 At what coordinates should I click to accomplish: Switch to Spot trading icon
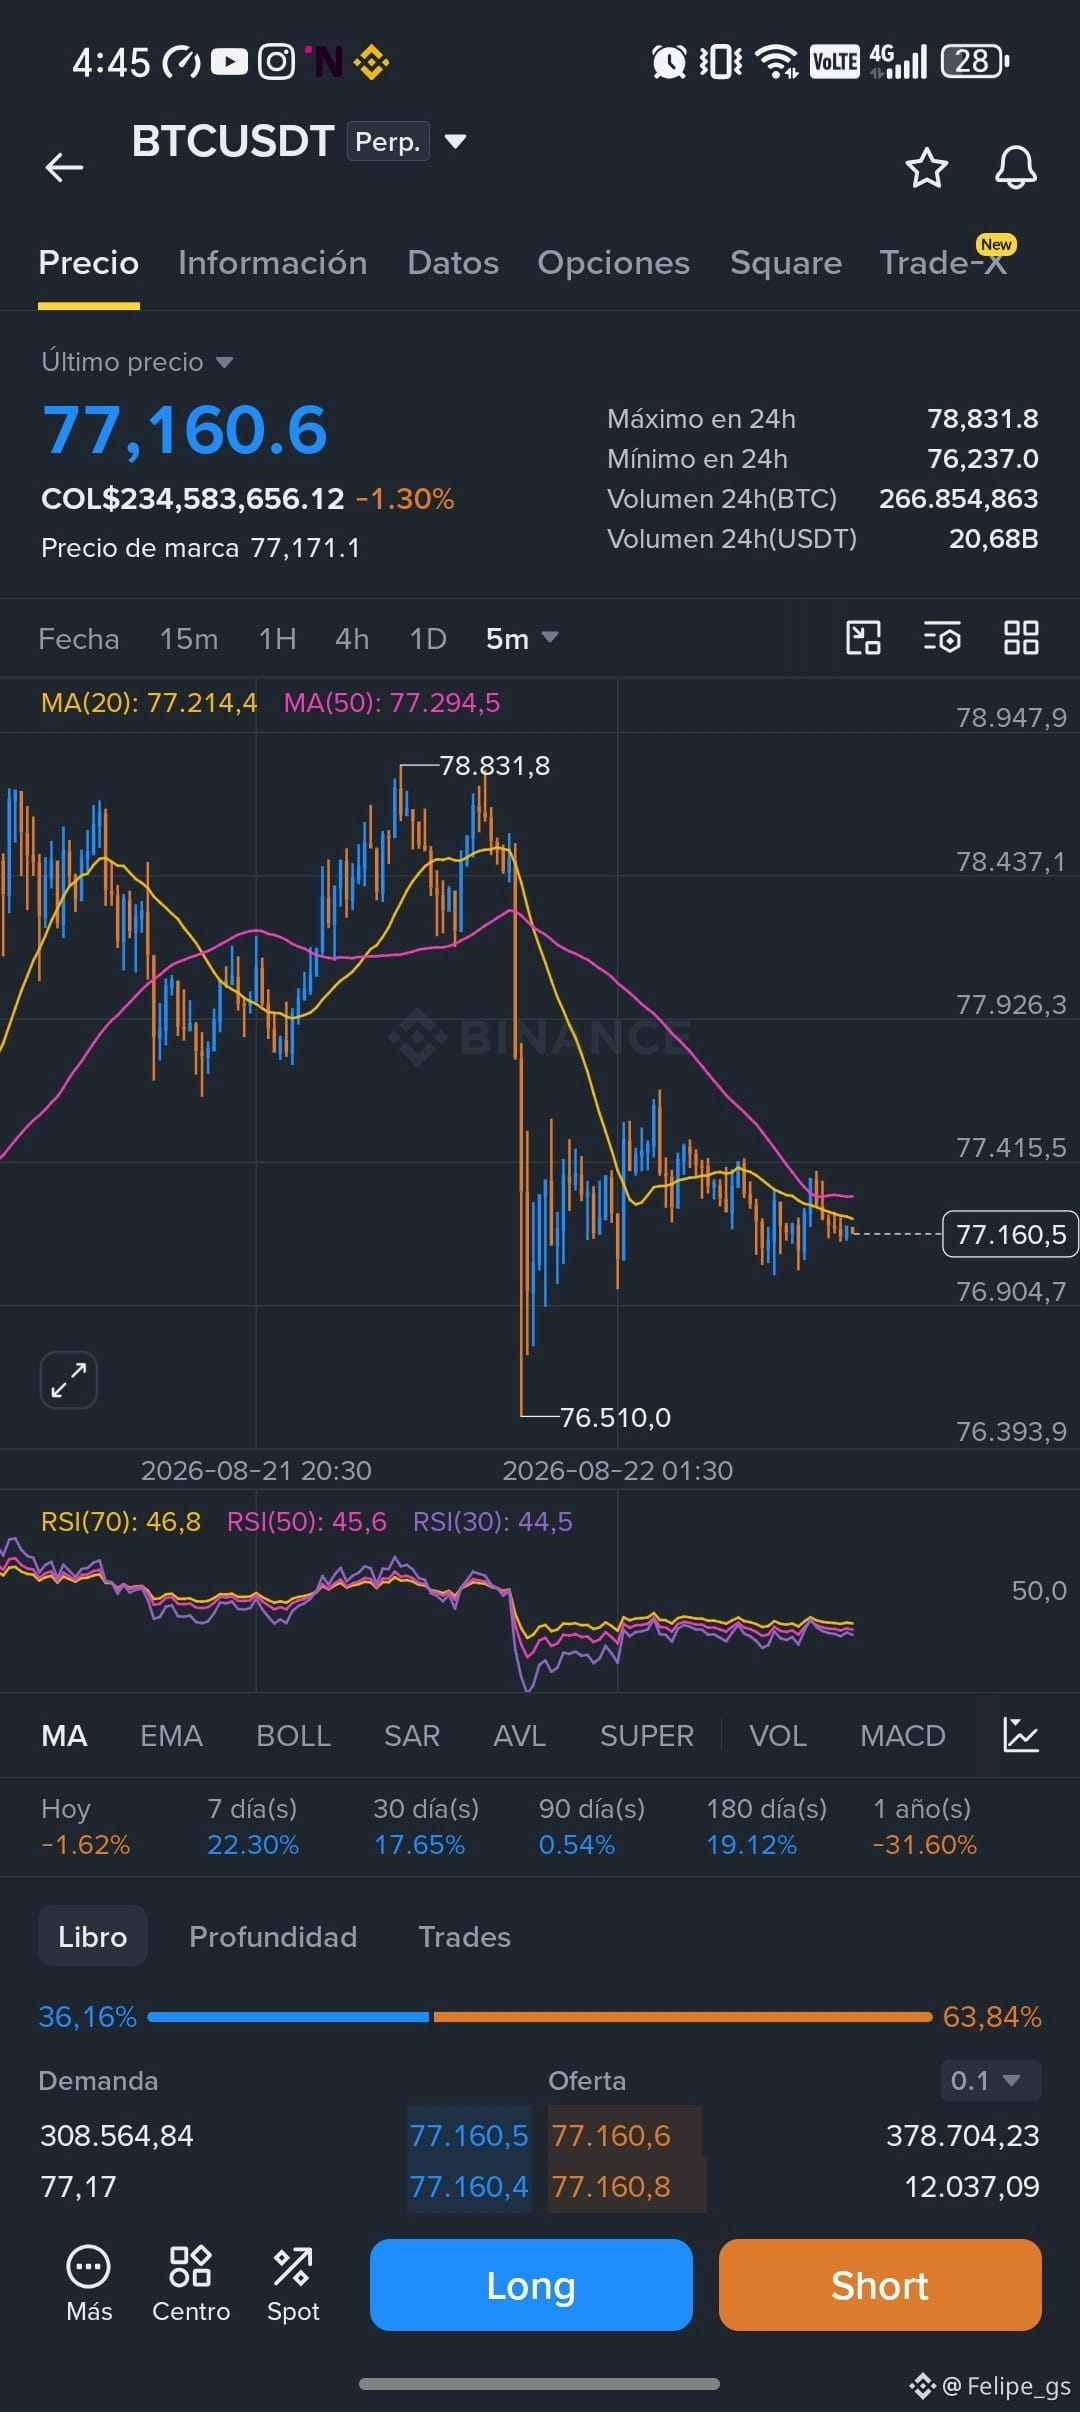tap(293, 2284)
